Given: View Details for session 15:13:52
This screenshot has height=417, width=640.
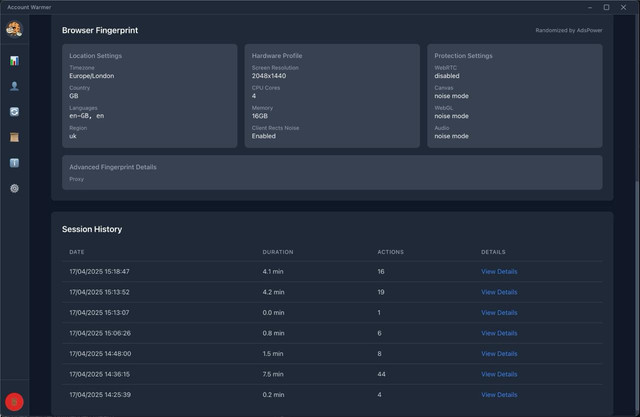Looking at the screenshot, I should click(499, 292).
